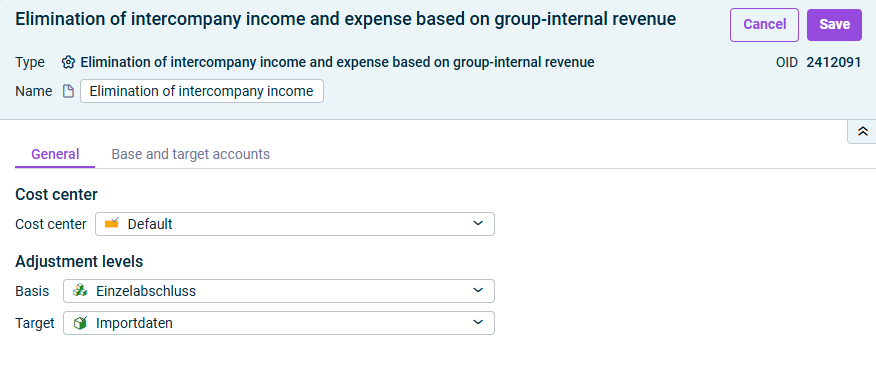Image resolution: width=876 pixels, height=367 pixels.
Task: Save the elimination settings
Action: [x=834, y=25]
